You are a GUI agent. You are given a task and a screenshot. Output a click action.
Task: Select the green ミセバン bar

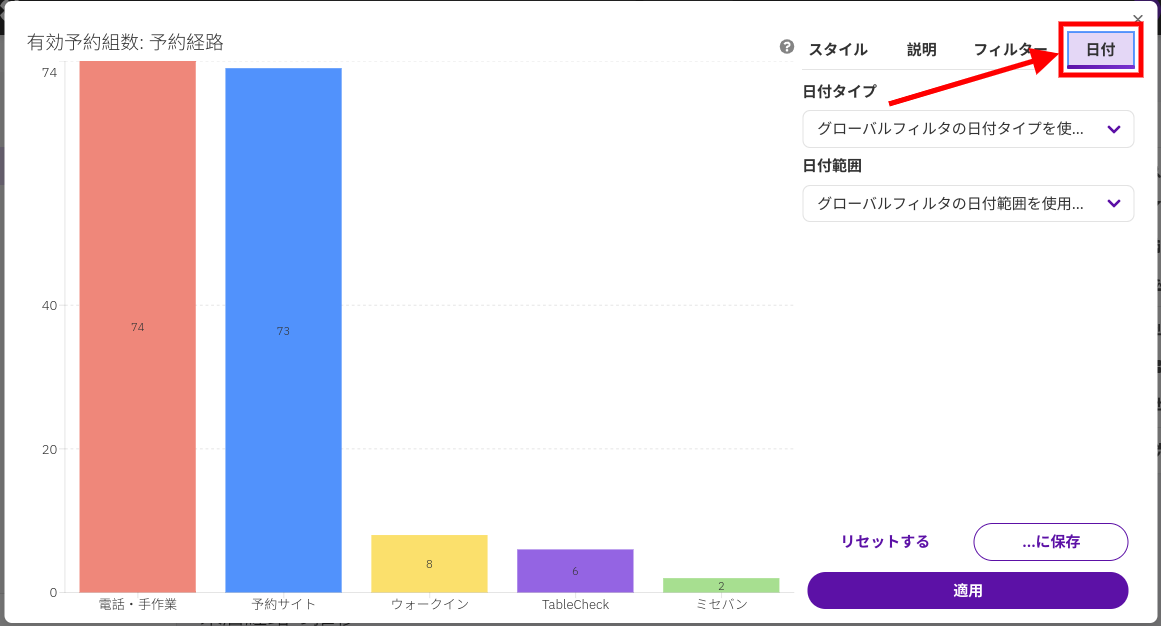click(x=720, y=585)
